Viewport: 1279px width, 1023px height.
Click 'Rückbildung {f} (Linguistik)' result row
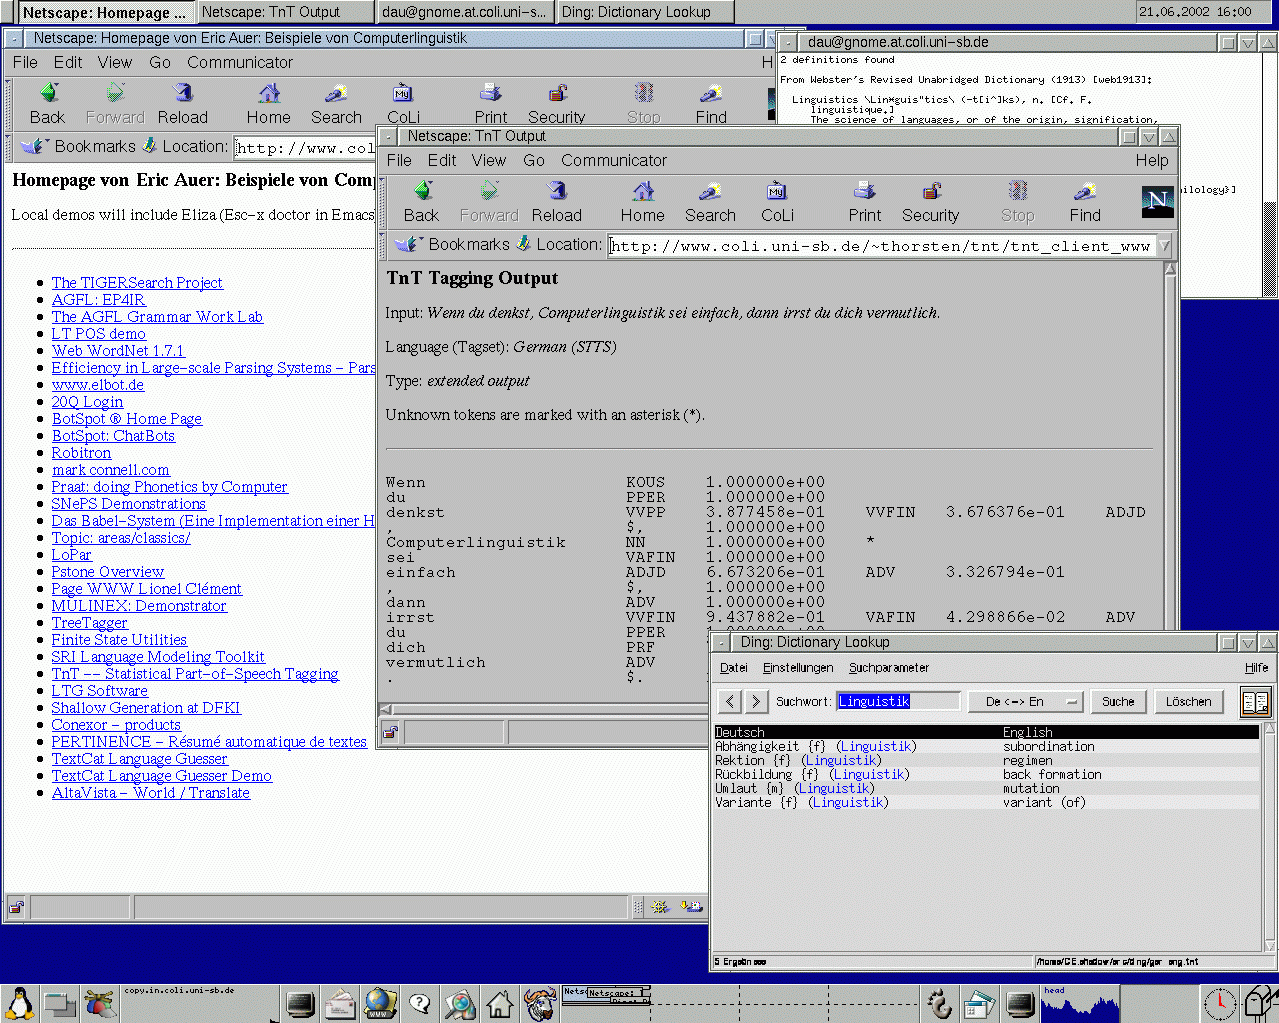pyautogui.click(x=986, y=774)
